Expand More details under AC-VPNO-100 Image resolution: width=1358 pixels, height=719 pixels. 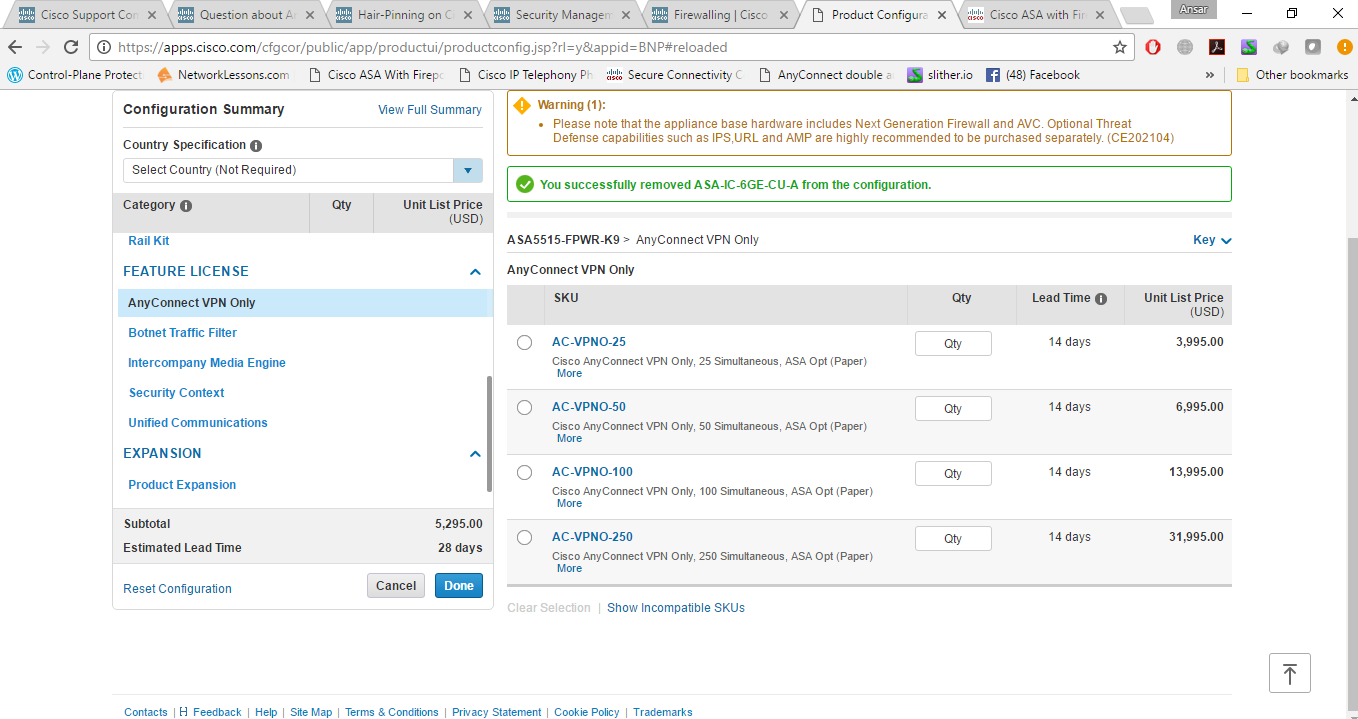pyautogui.click(x=569, y=503)
